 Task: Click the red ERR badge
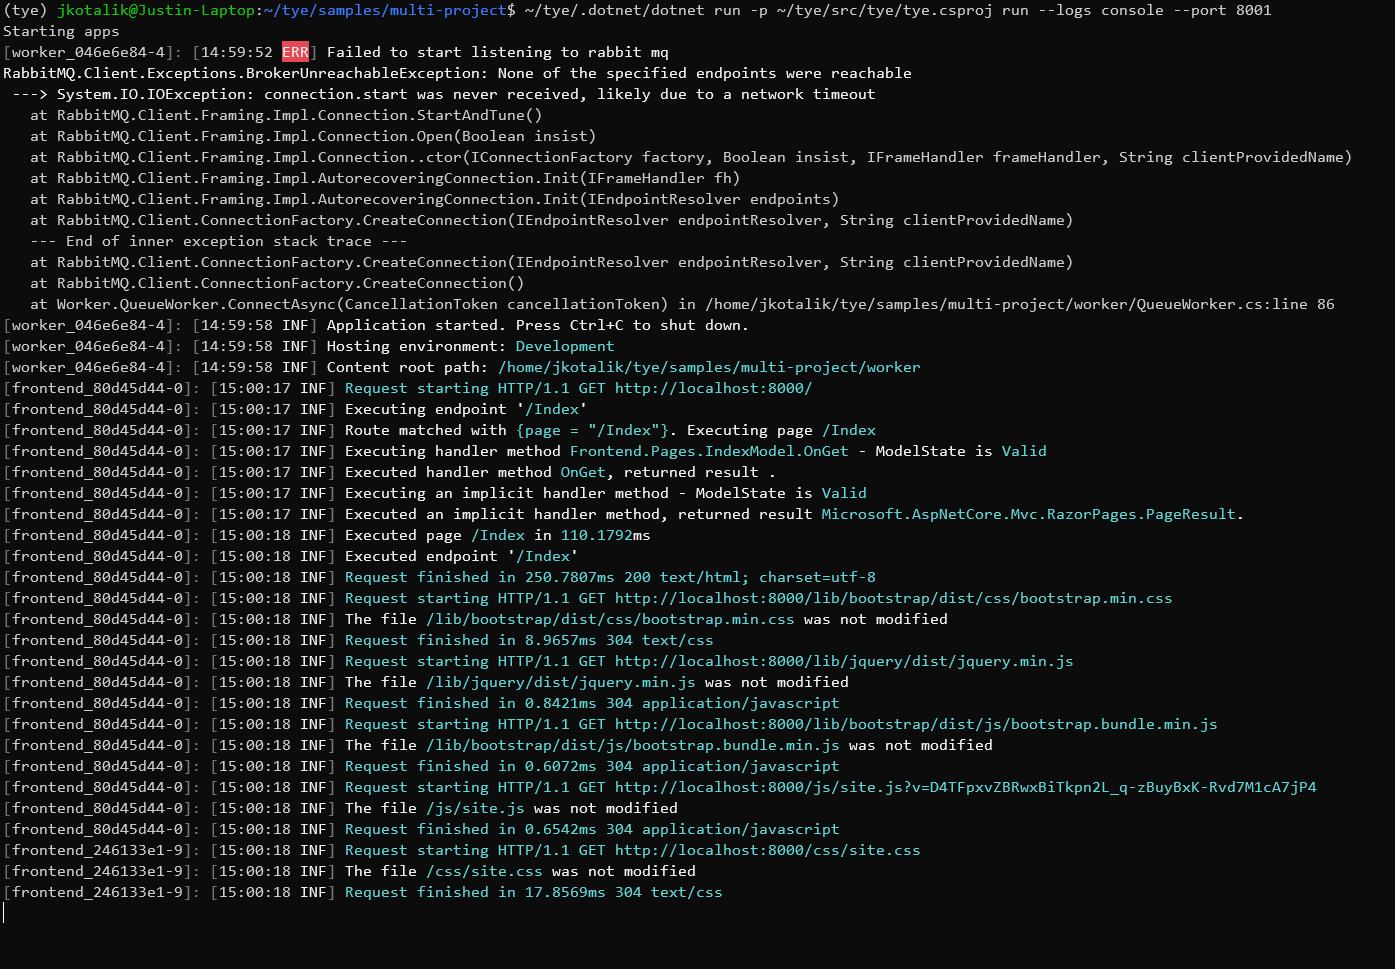coord(295,51)
